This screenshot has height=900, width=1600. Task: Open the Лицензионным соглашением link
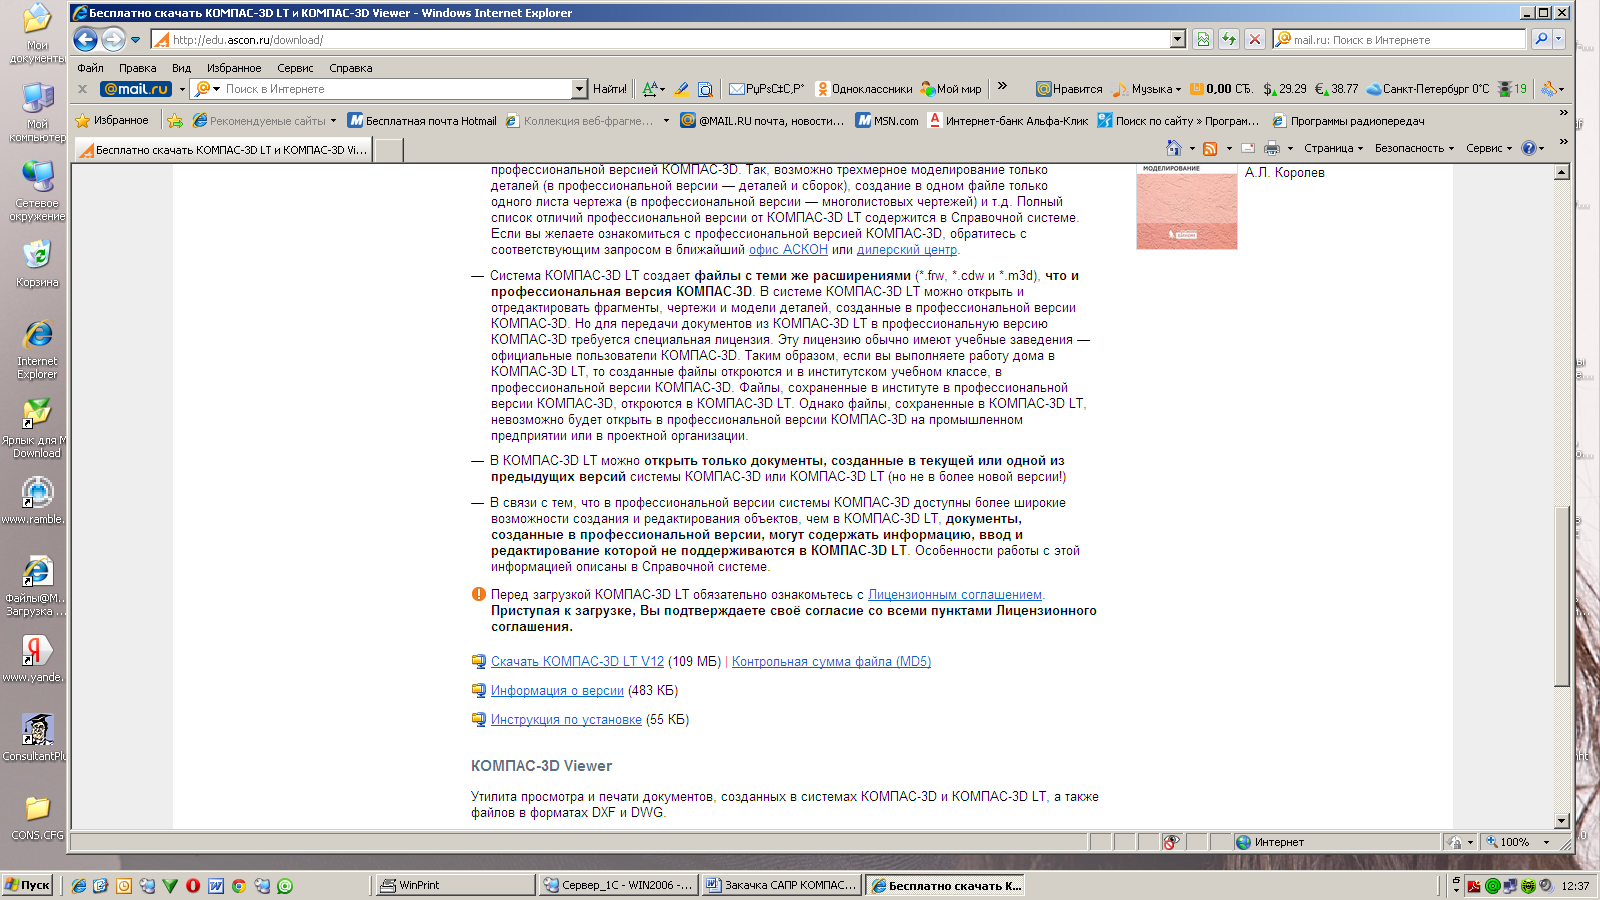point(954,595)
